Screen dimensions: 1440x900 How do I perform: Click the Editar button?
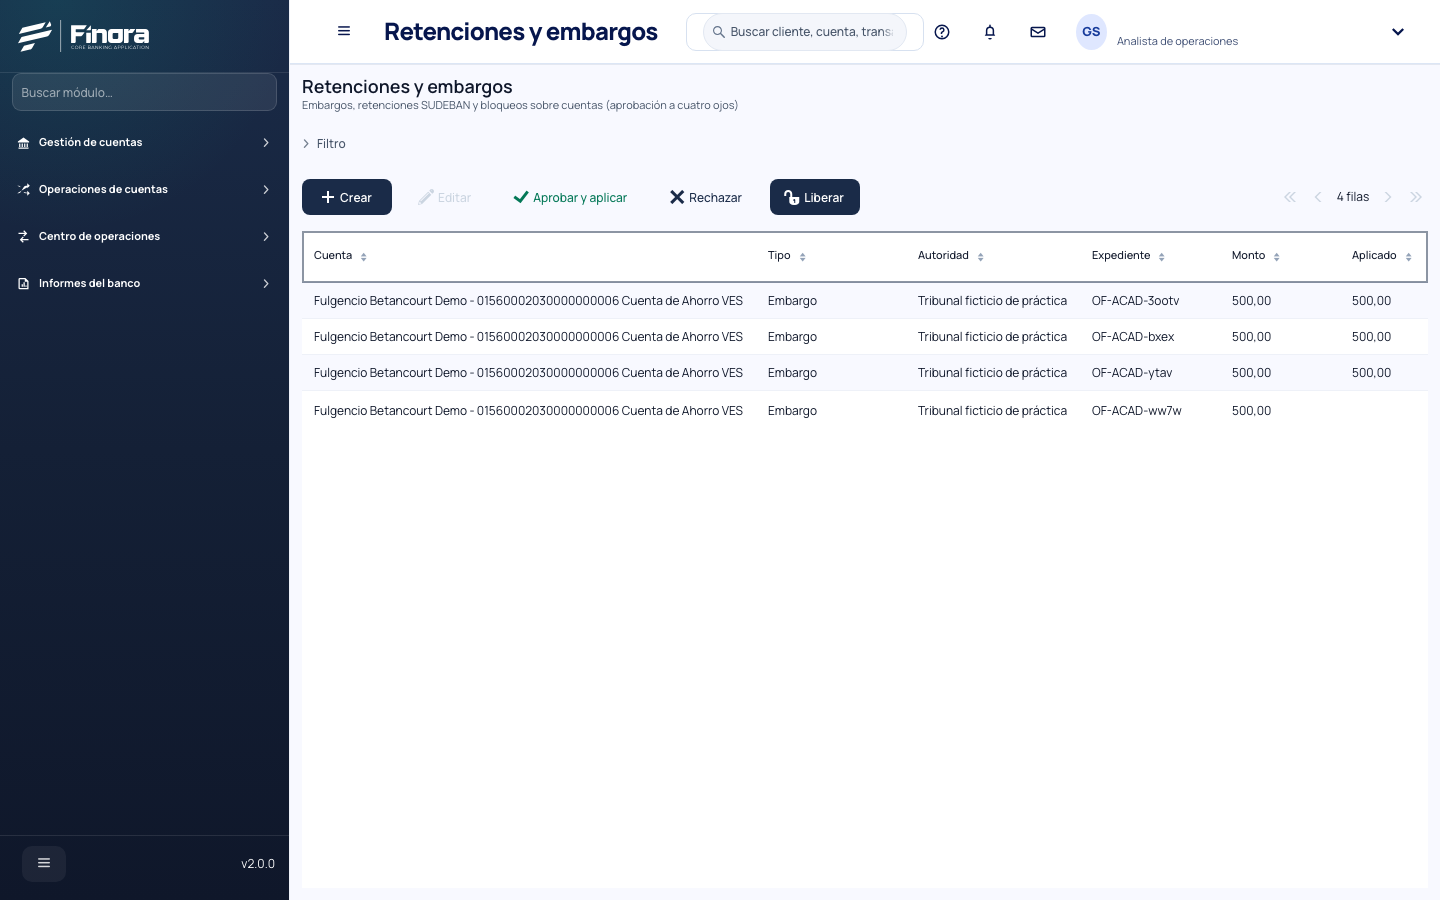pos(445,197)
